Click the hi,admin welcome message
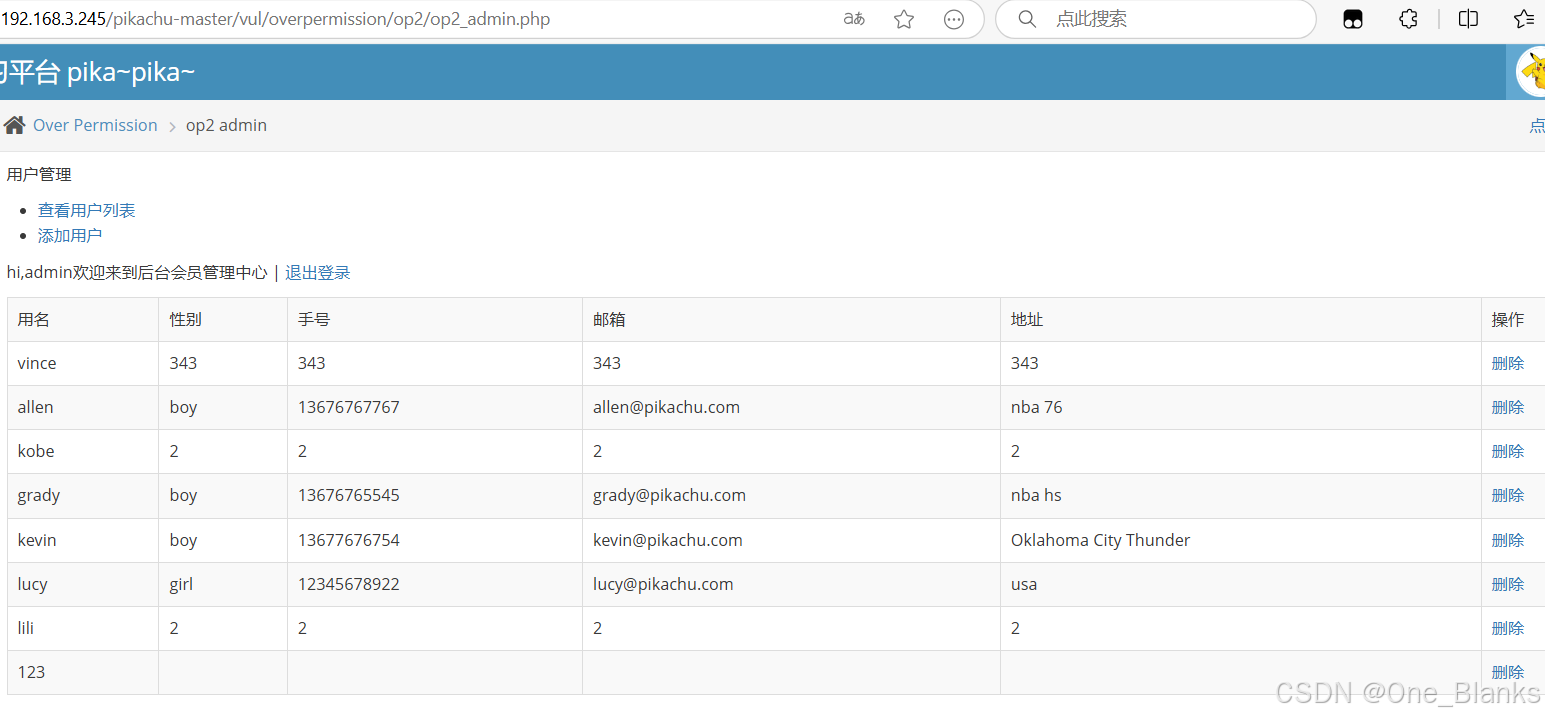 pos(137,272)
